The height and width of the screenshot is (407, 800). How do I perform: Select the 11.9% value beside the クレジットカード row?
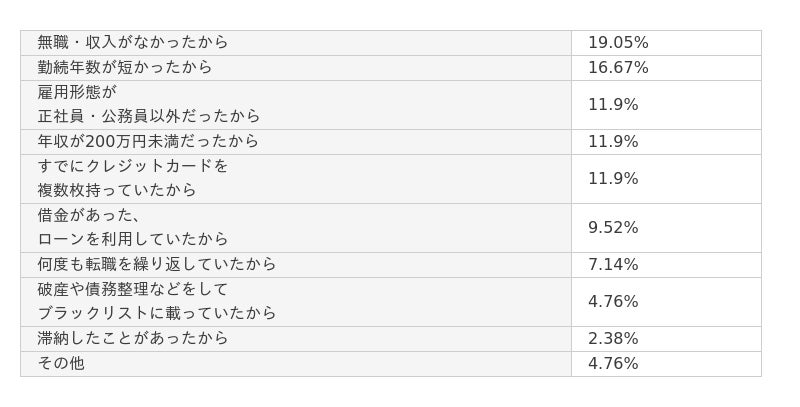[613, 179]
